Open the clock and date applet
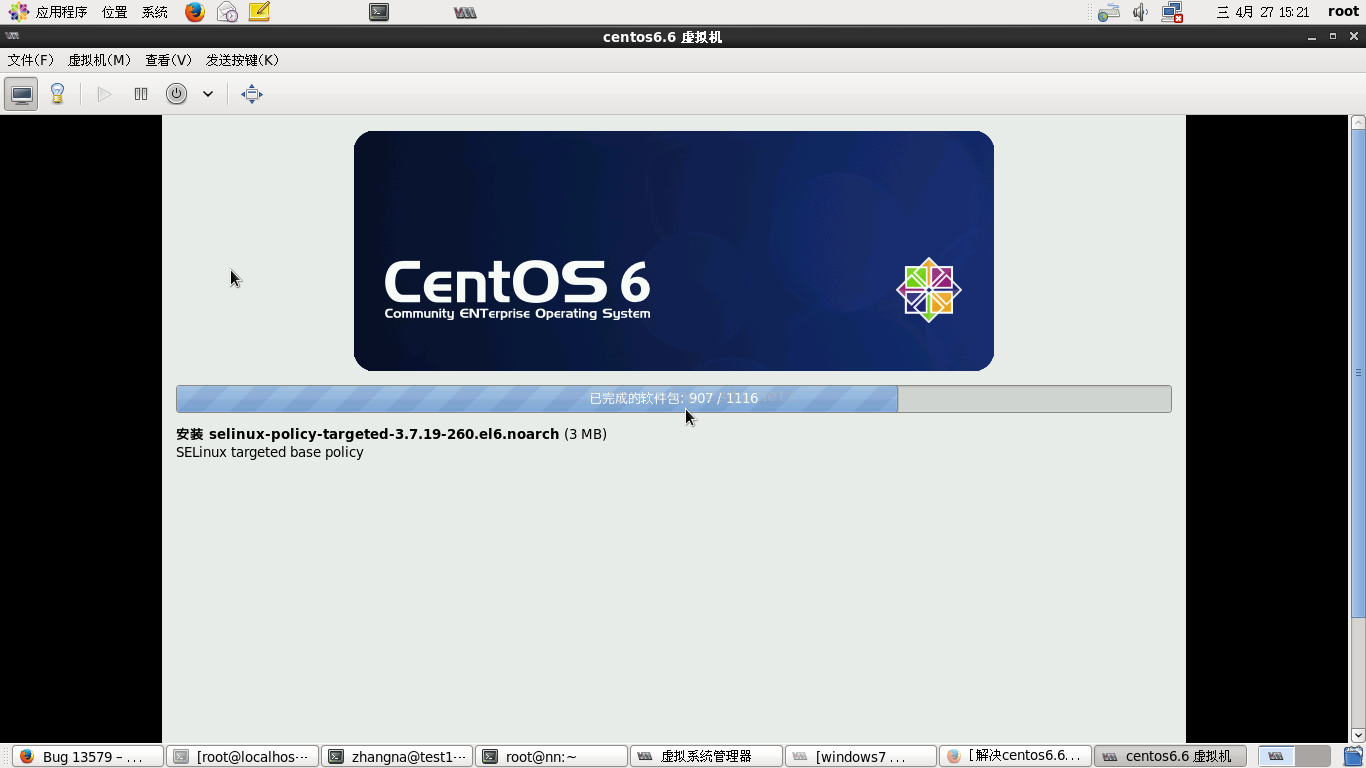Image resolution: width=1366 pixels, height=768 pixels. point(1262,12)
